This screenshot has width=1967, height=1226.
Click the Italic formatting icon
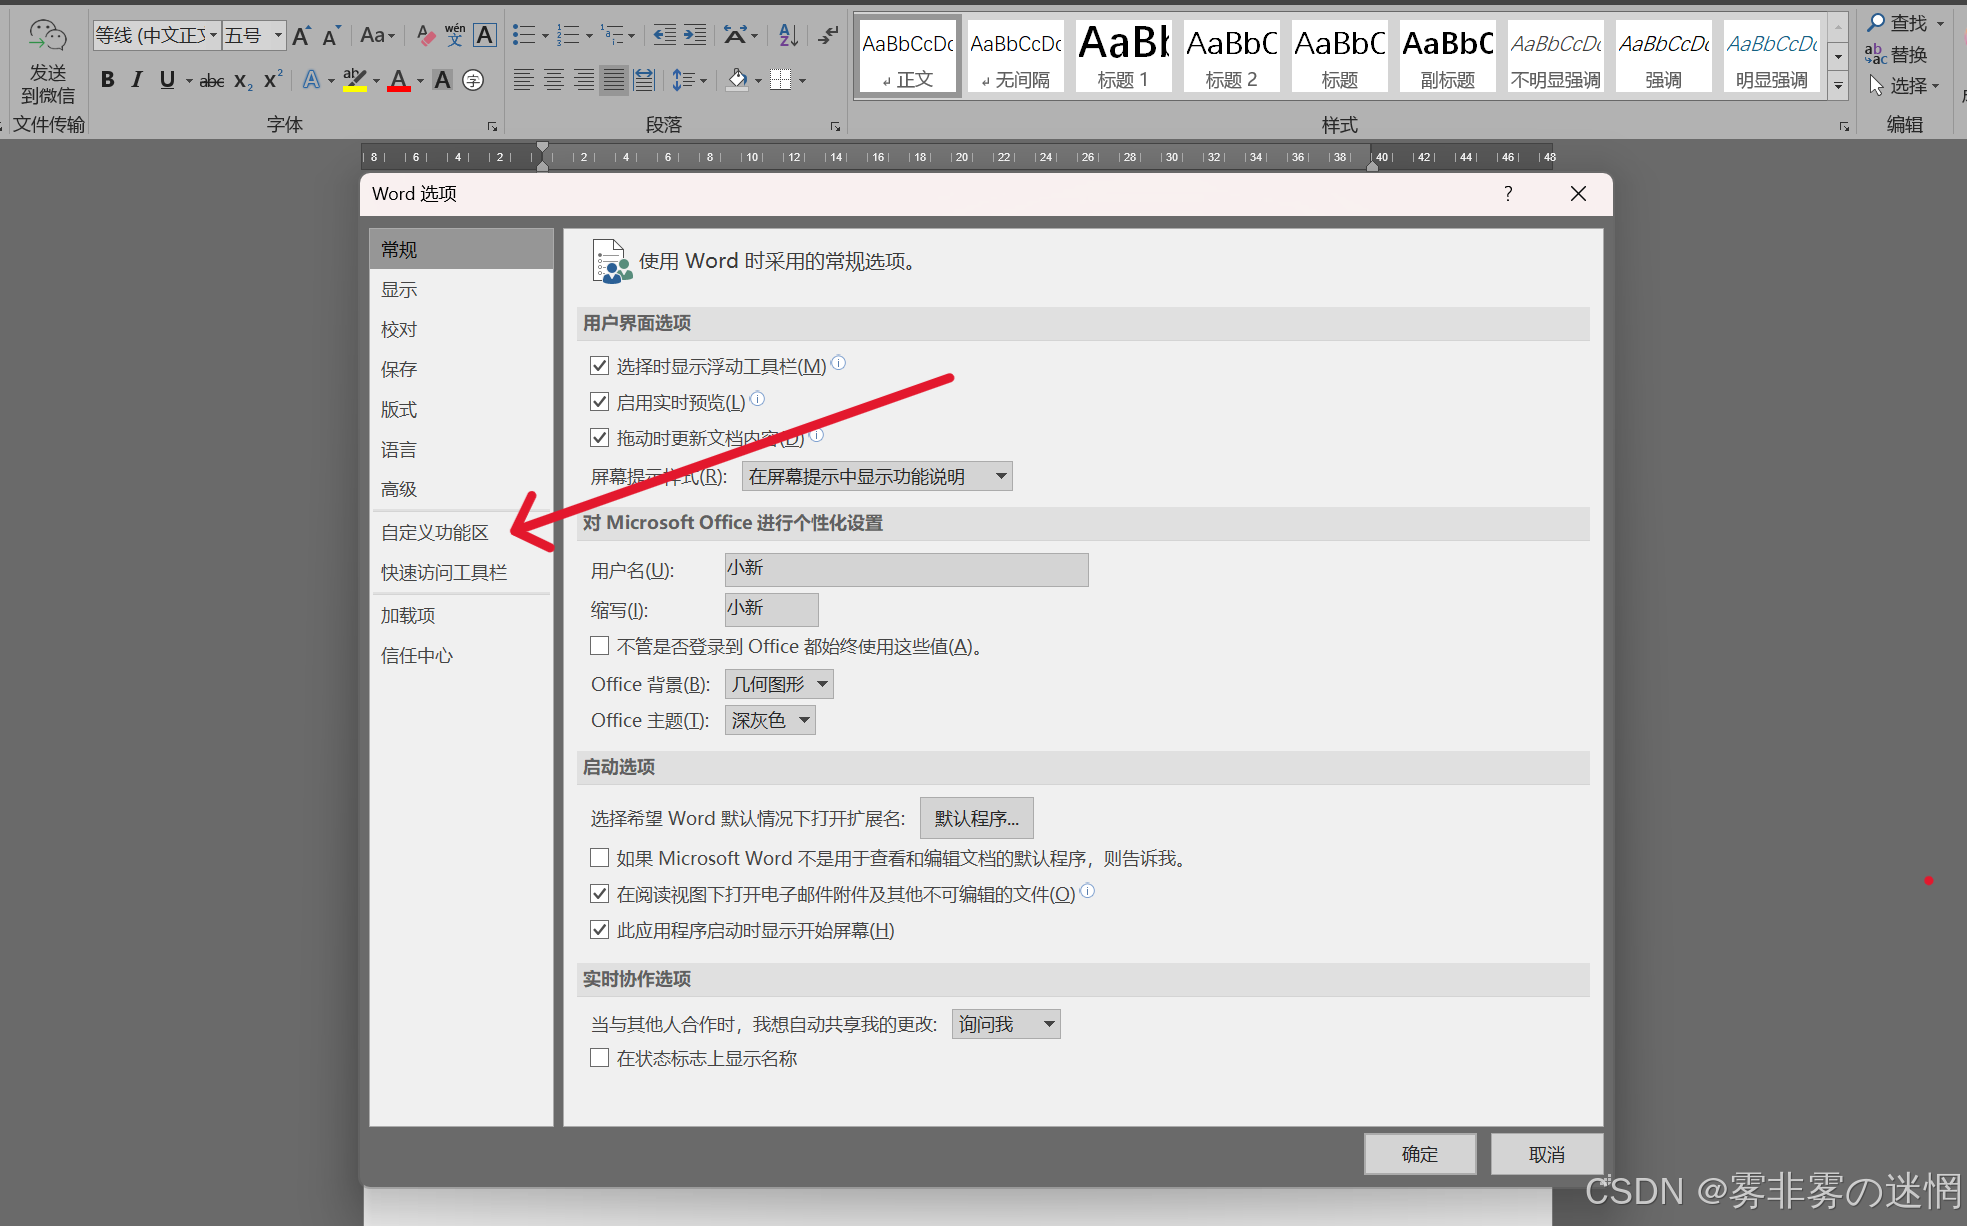pos(137,80)
